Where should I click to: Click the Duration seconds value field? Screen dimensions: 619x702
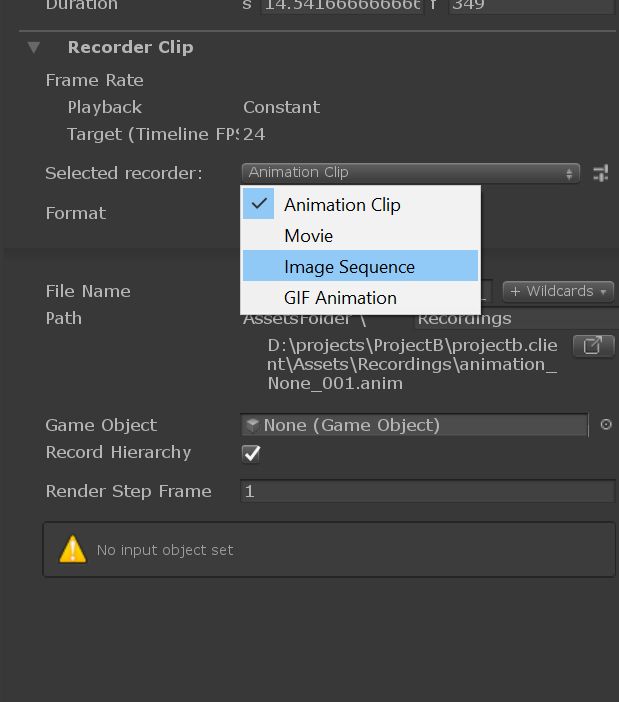click(340, 6)
